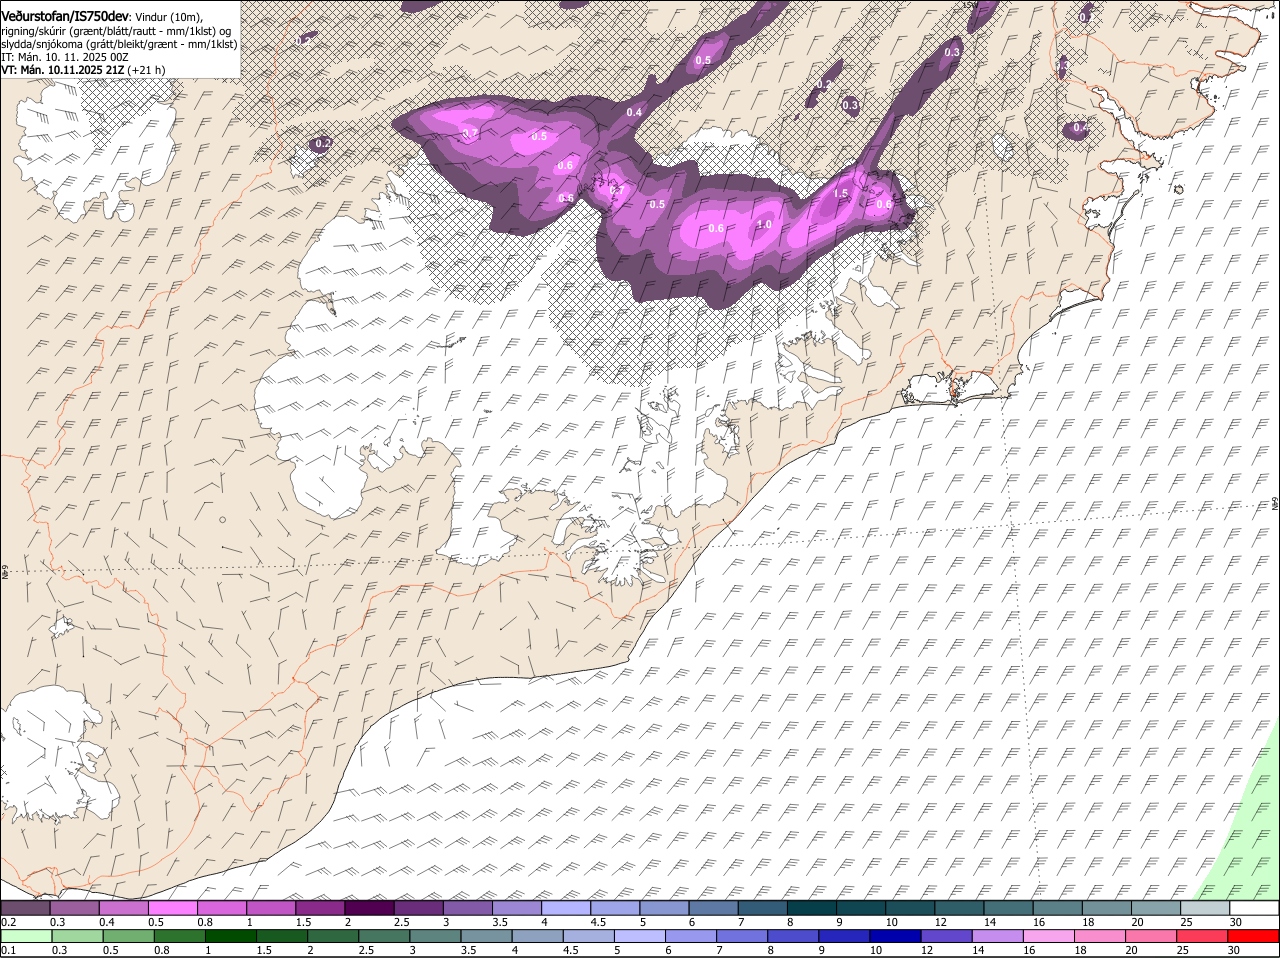The width and height of the screenshot is (1280, 958).
Task: Select snow legend swatch between 14 and 16
Action: tap(1009, 908)
